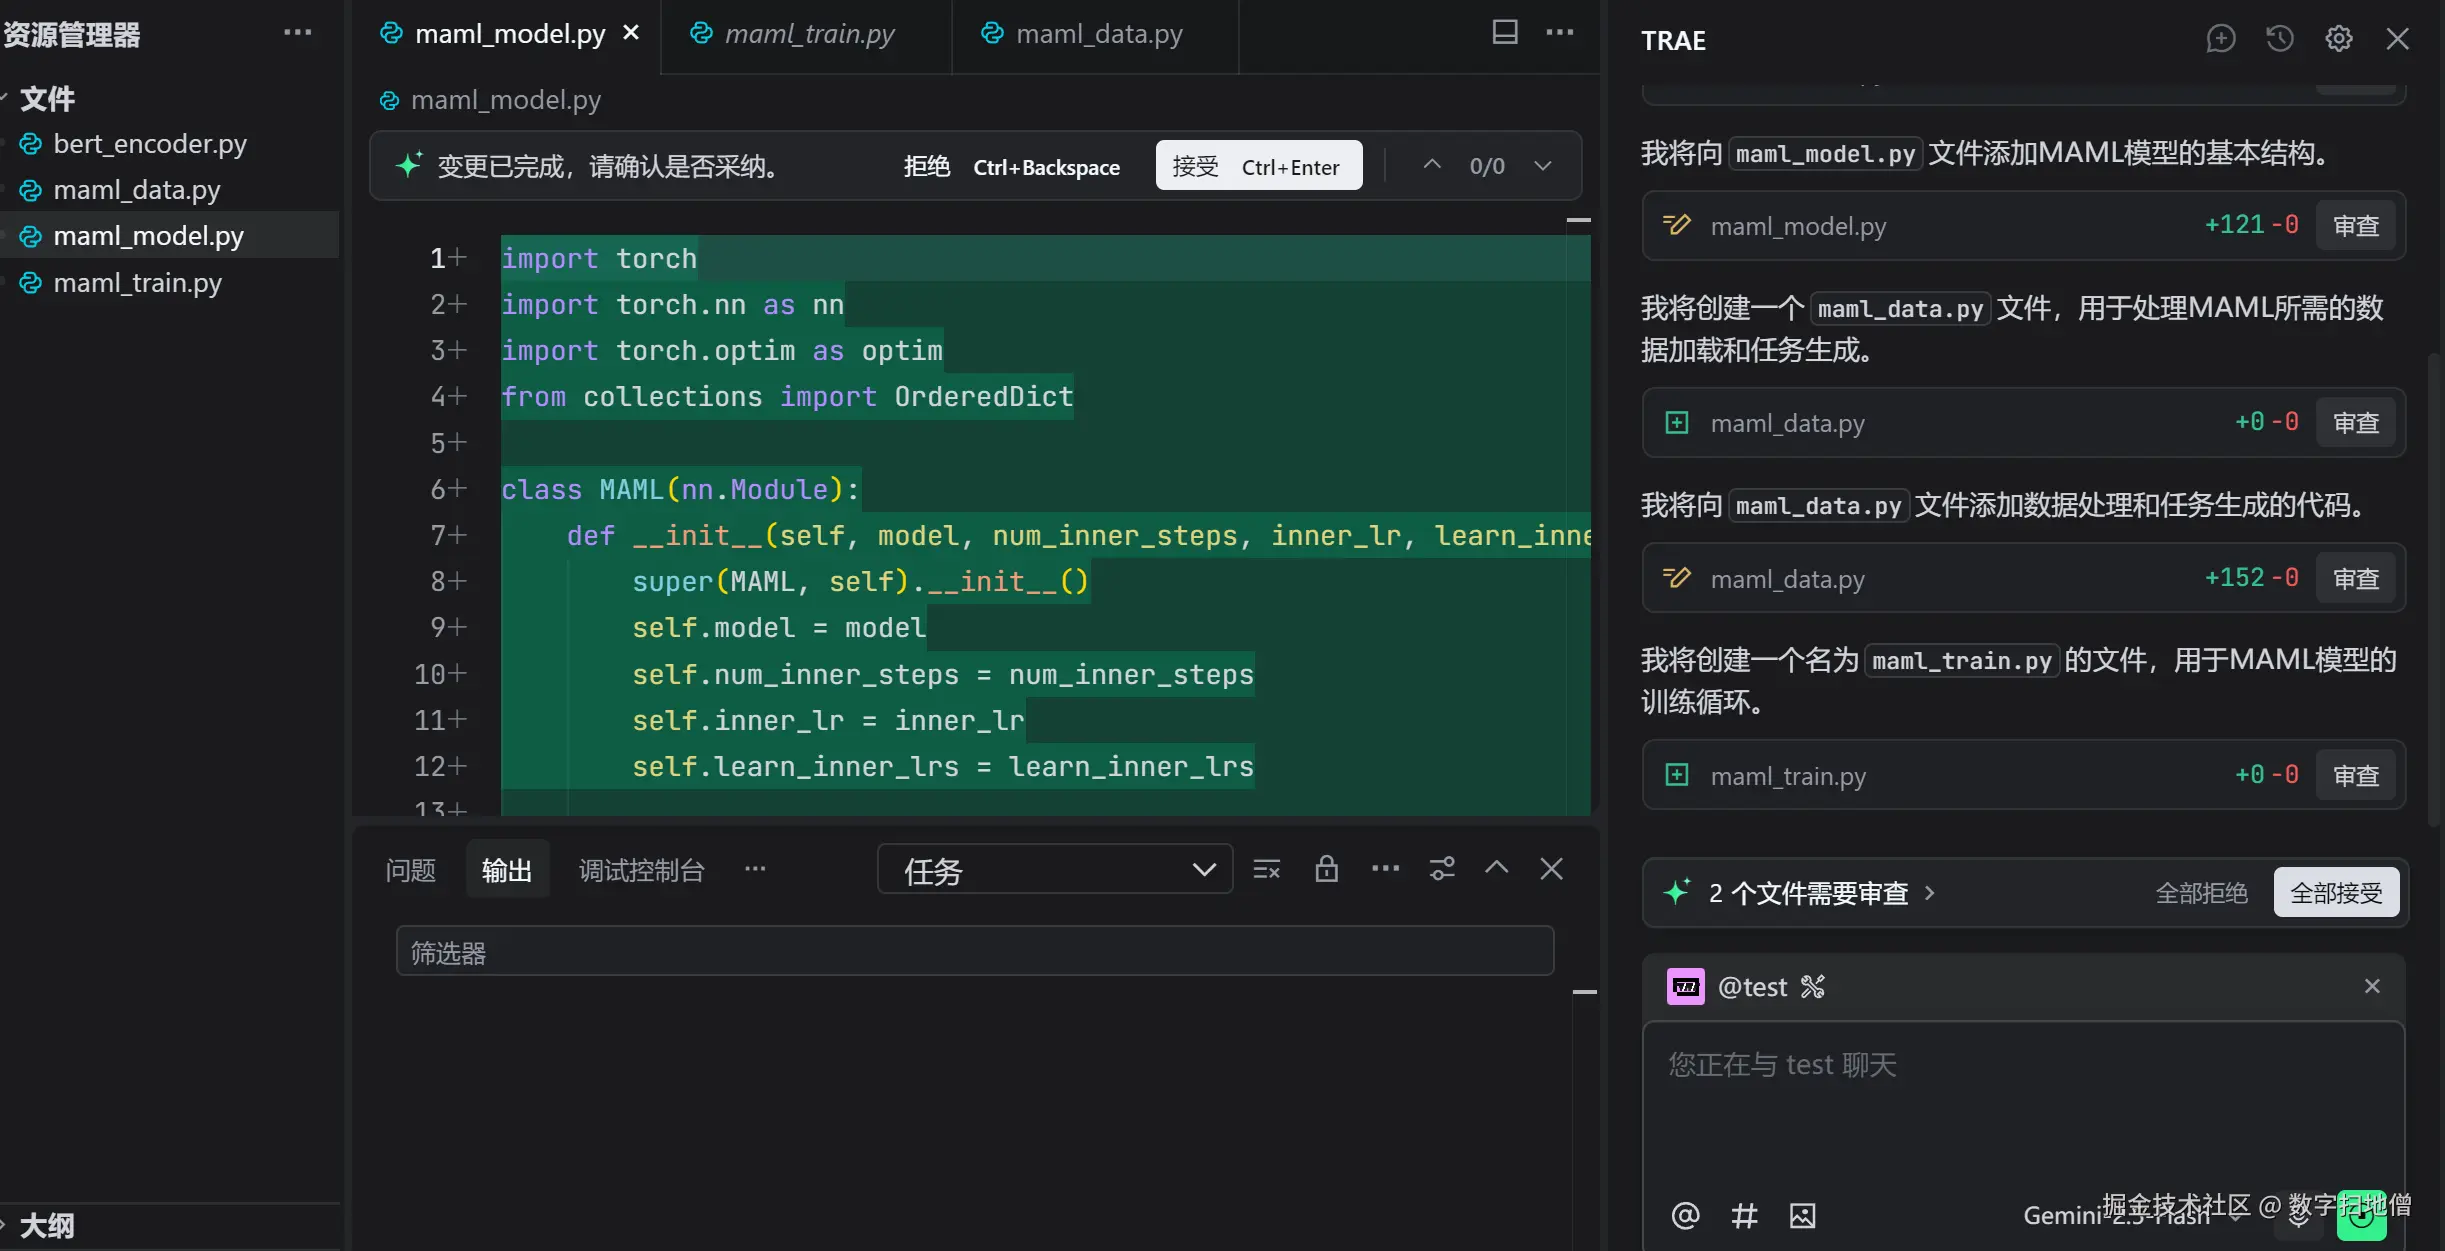Open the filter settings sliders icon in output panel
Screen dimensions: 2445x1251
[x=1441, y=869]
